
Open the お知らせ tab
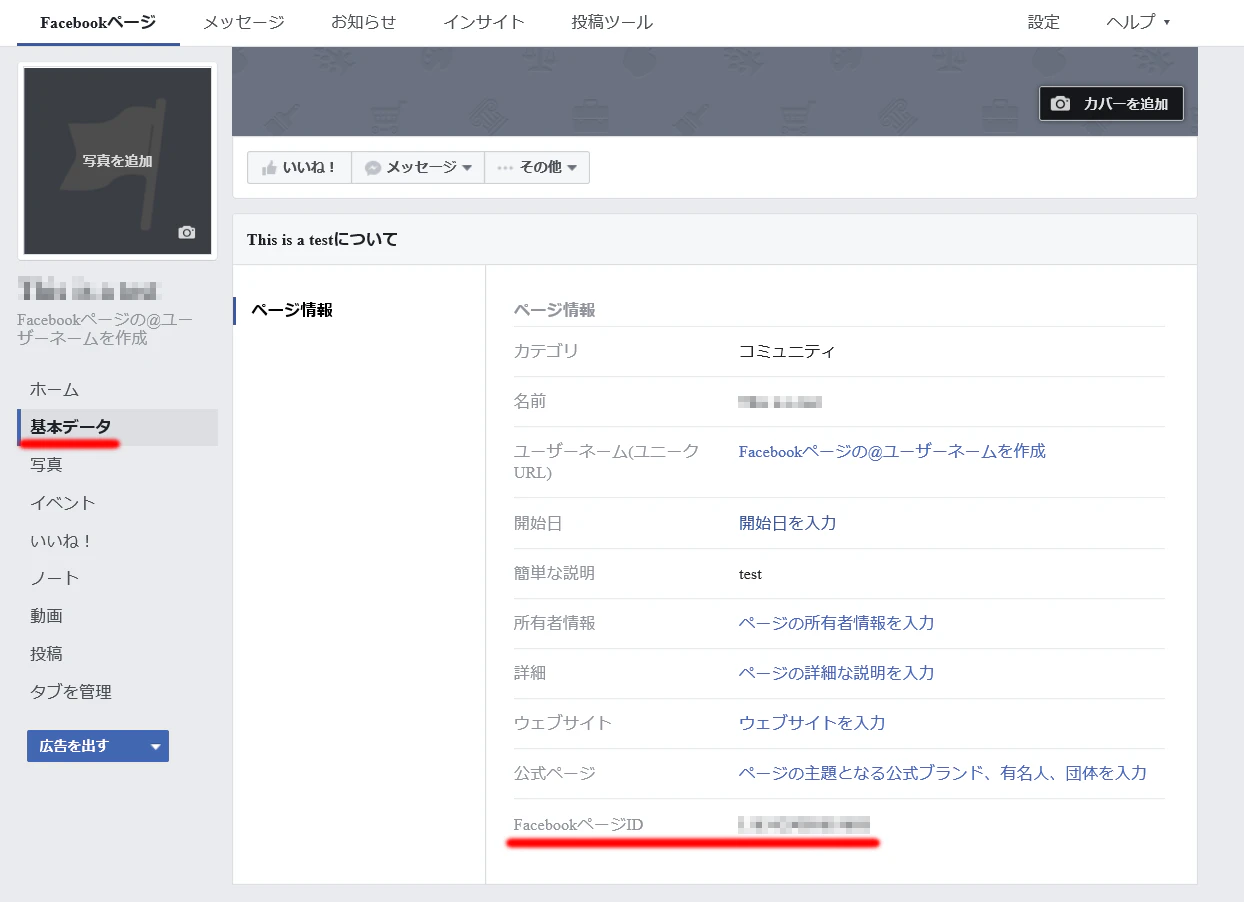[364, 22]
